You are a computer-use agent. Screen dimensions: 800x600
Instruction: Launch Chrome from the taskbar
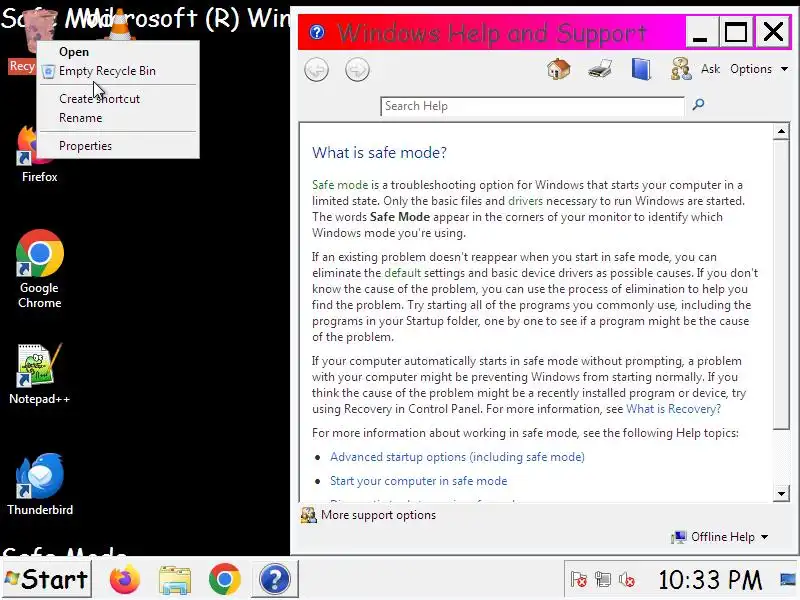tap(224, 580)
